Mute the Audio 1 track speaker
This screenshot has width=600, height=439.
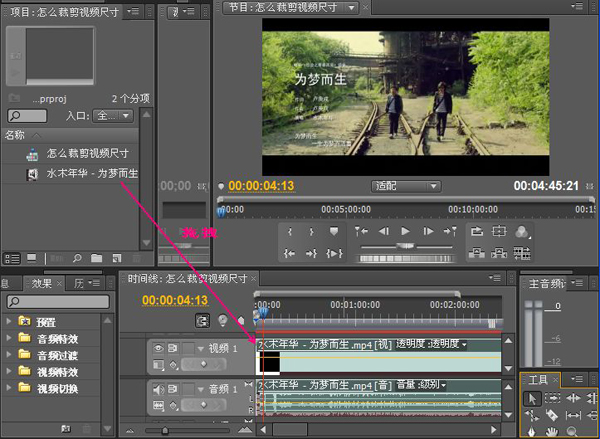tap(158, 390)
